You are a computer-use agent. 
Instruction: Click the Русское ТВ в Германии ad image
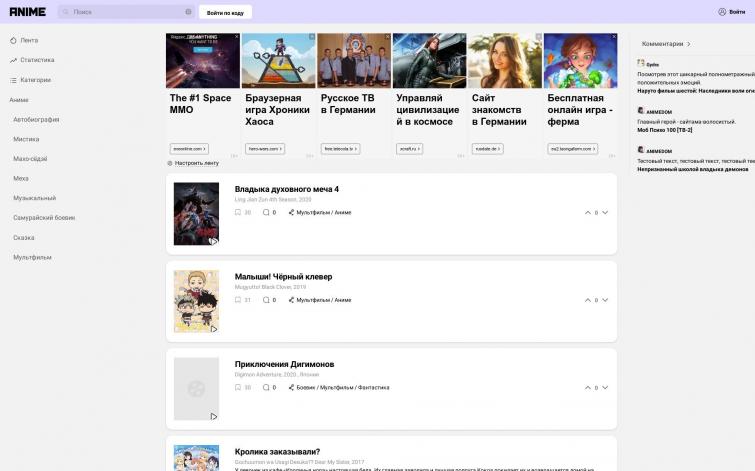point(354,61)
